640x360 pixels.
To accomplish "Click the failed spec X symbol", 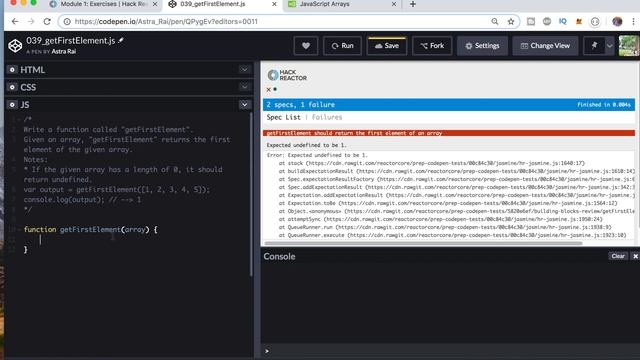I will [269, 89].
